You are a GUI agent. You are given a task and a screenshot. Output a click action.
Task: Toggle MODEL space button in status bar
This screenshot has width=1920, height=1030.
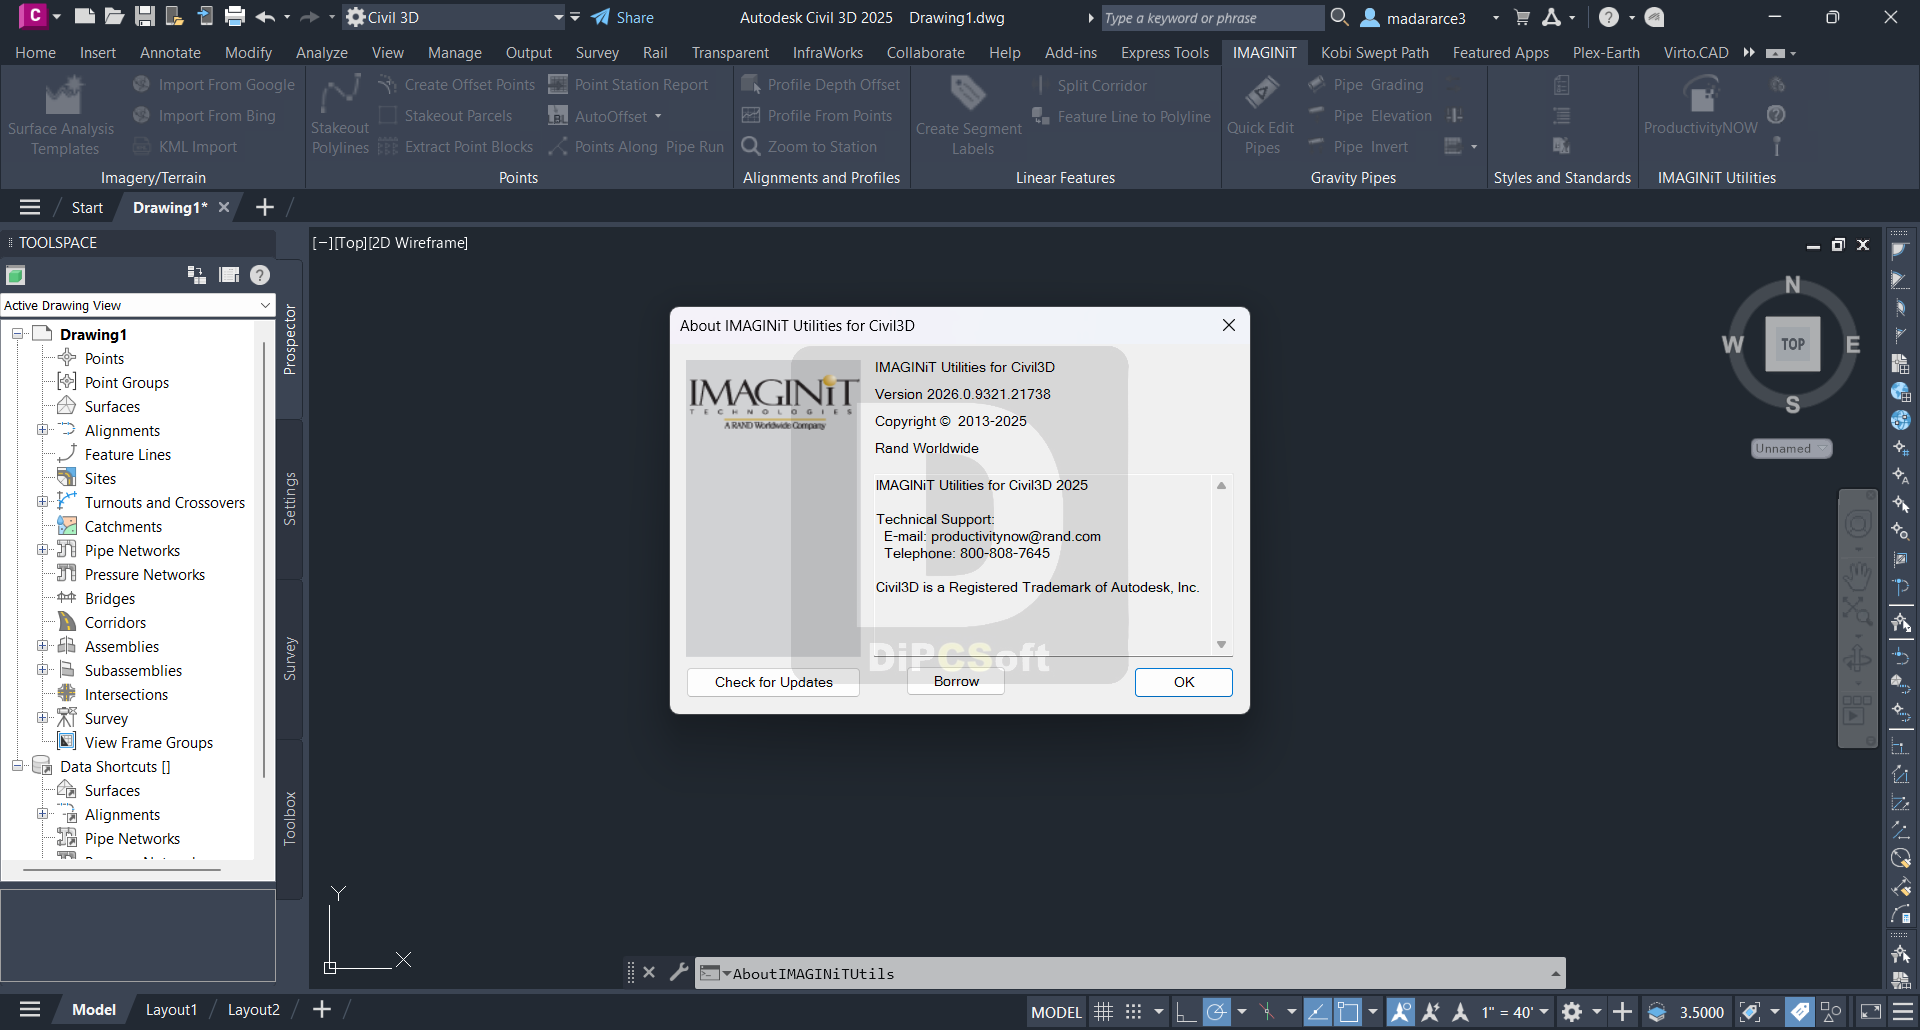tap(1056, 1012)
